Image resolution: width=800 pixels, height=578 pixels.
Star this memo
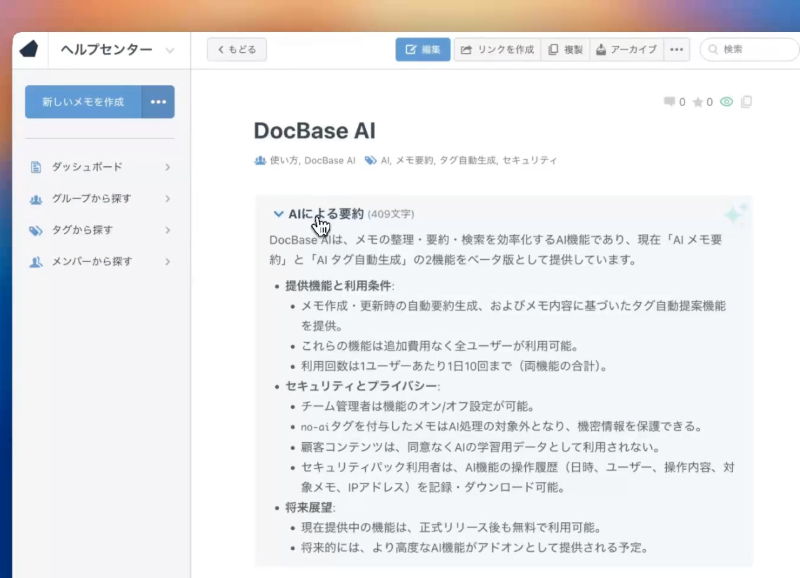point(697,102)
